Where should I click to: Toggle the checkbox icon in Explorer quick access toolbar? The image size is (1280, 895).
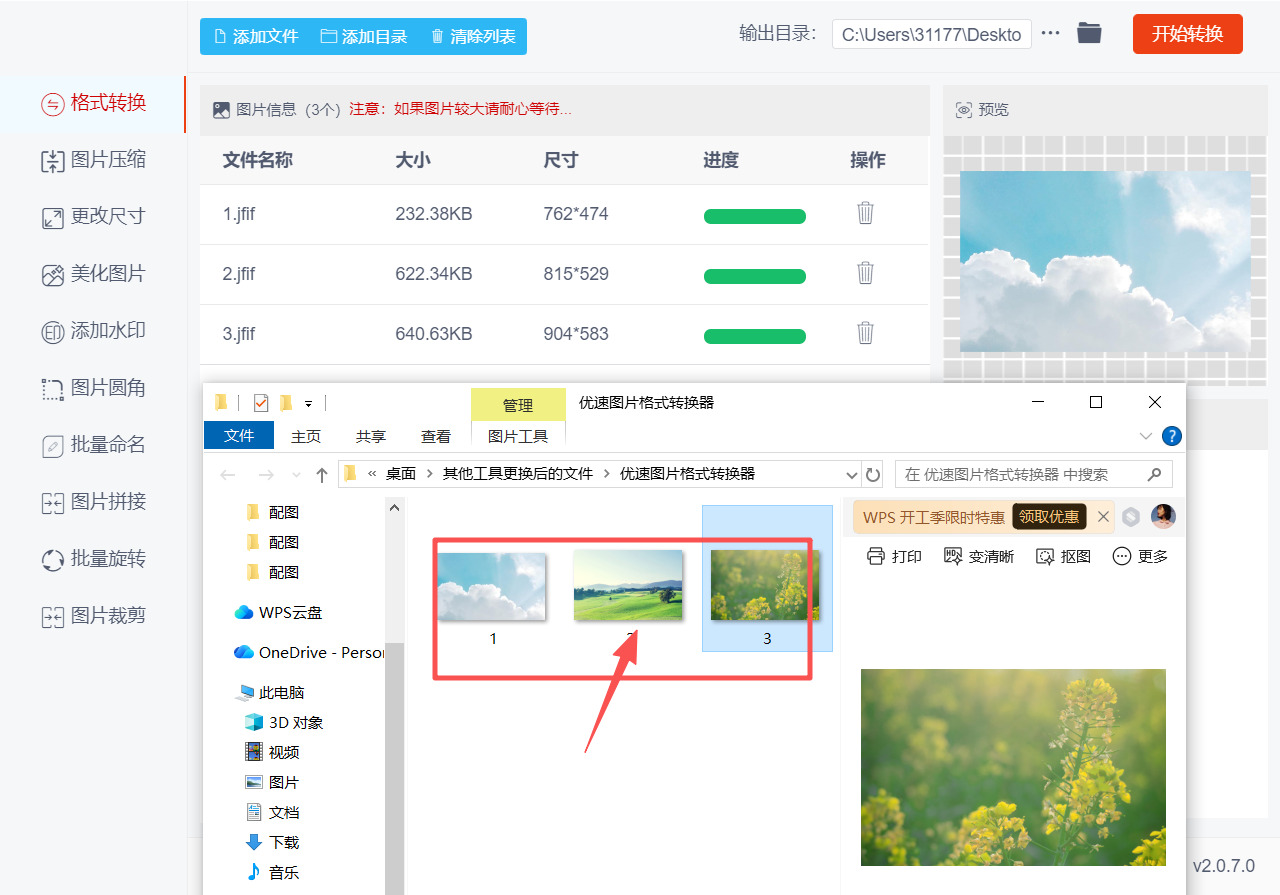[260, 402]
